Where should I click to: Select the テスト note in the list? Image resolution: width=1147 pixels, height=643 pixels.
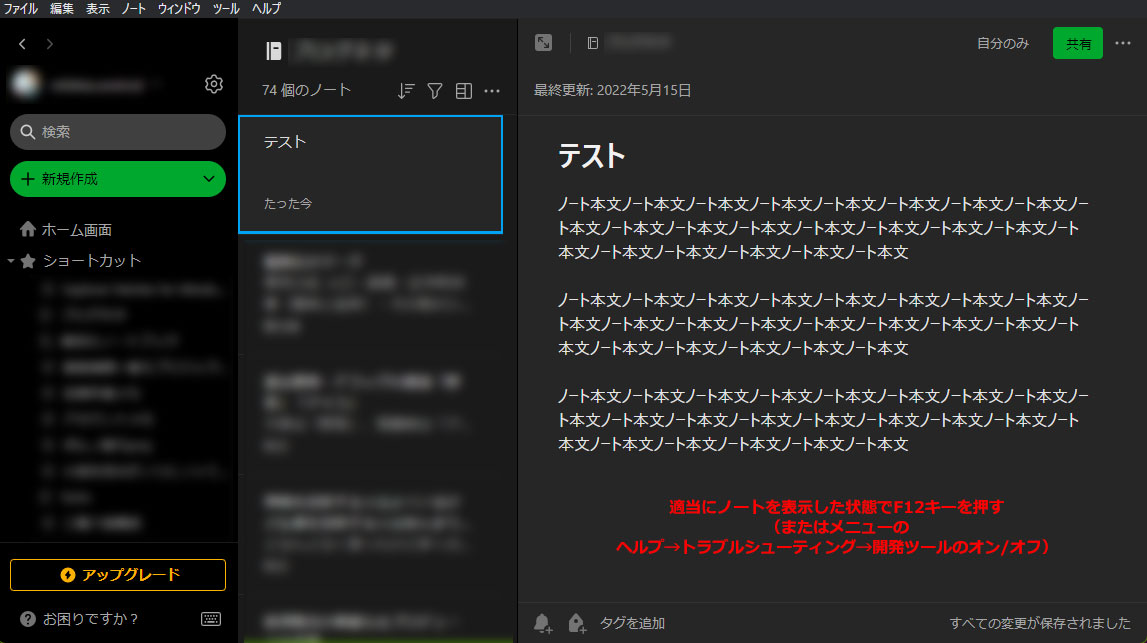[370, 172]
